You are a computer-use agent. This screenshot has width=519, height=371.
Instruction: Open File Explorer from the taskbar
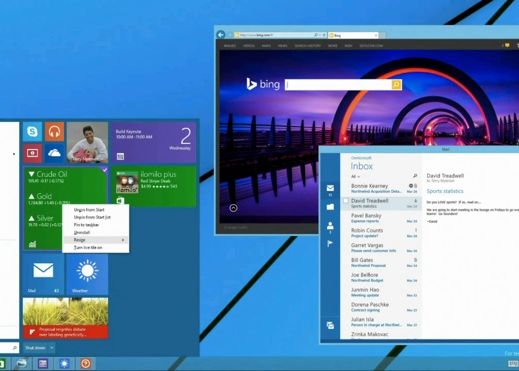pos(22,363)
